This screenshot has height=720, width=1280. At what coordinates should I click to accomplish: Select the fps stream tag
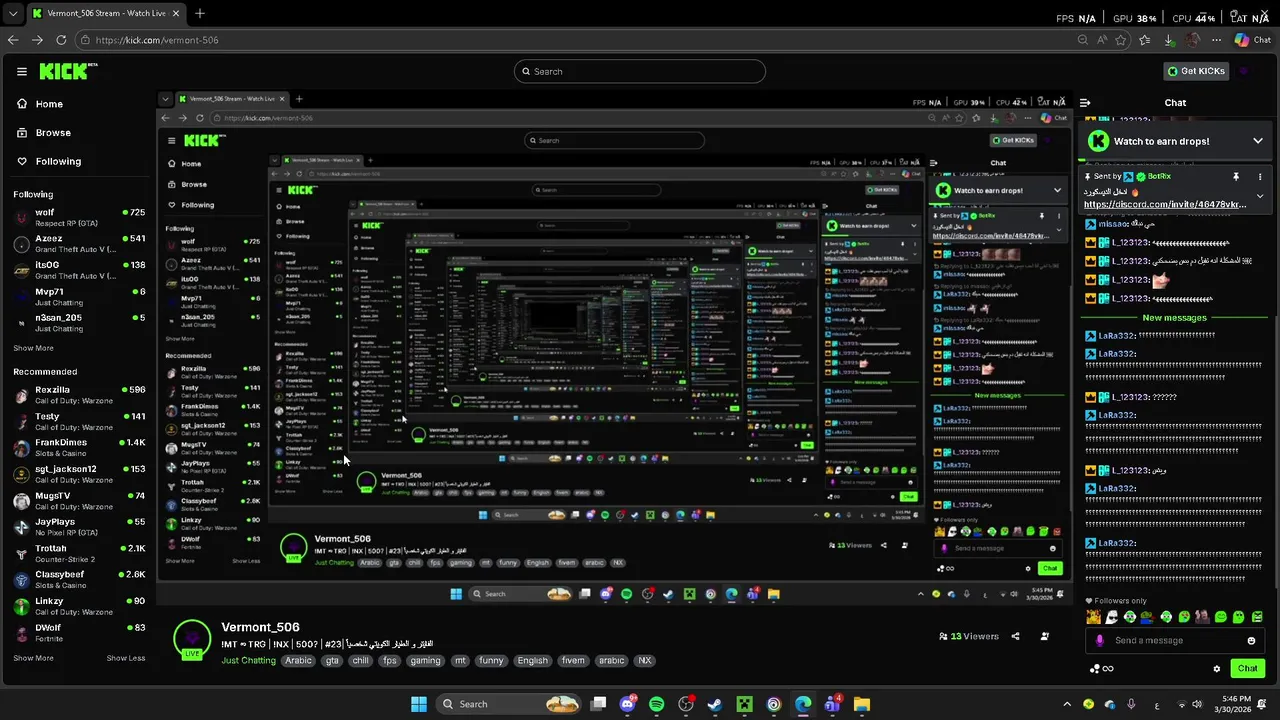390,661
